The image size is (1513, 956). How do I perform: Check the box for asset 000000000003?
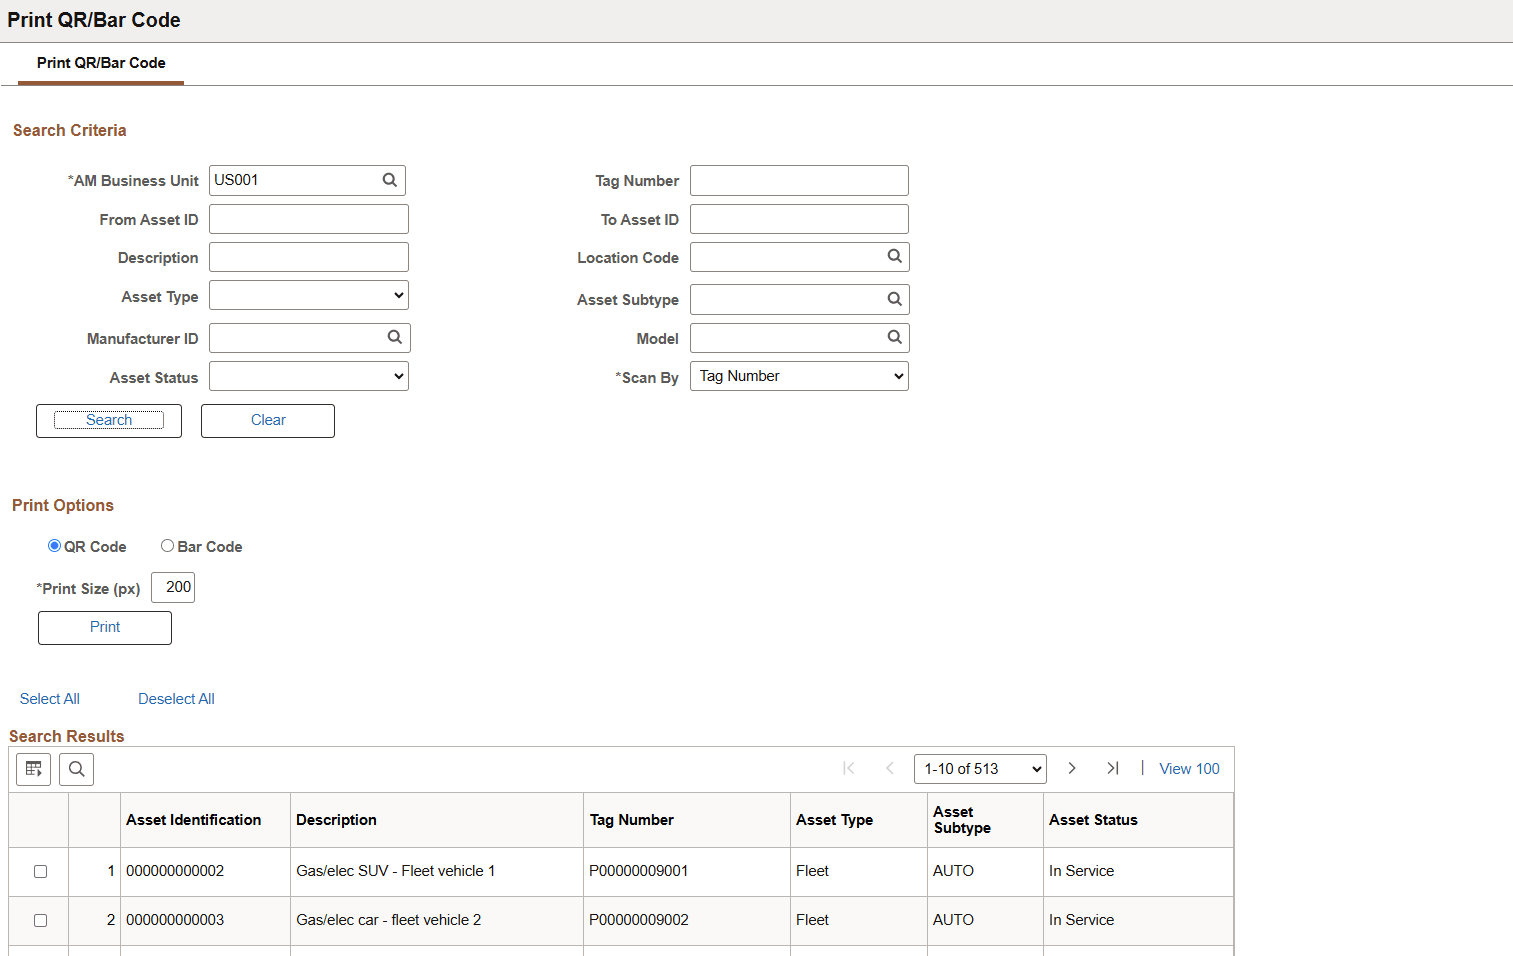41,920
